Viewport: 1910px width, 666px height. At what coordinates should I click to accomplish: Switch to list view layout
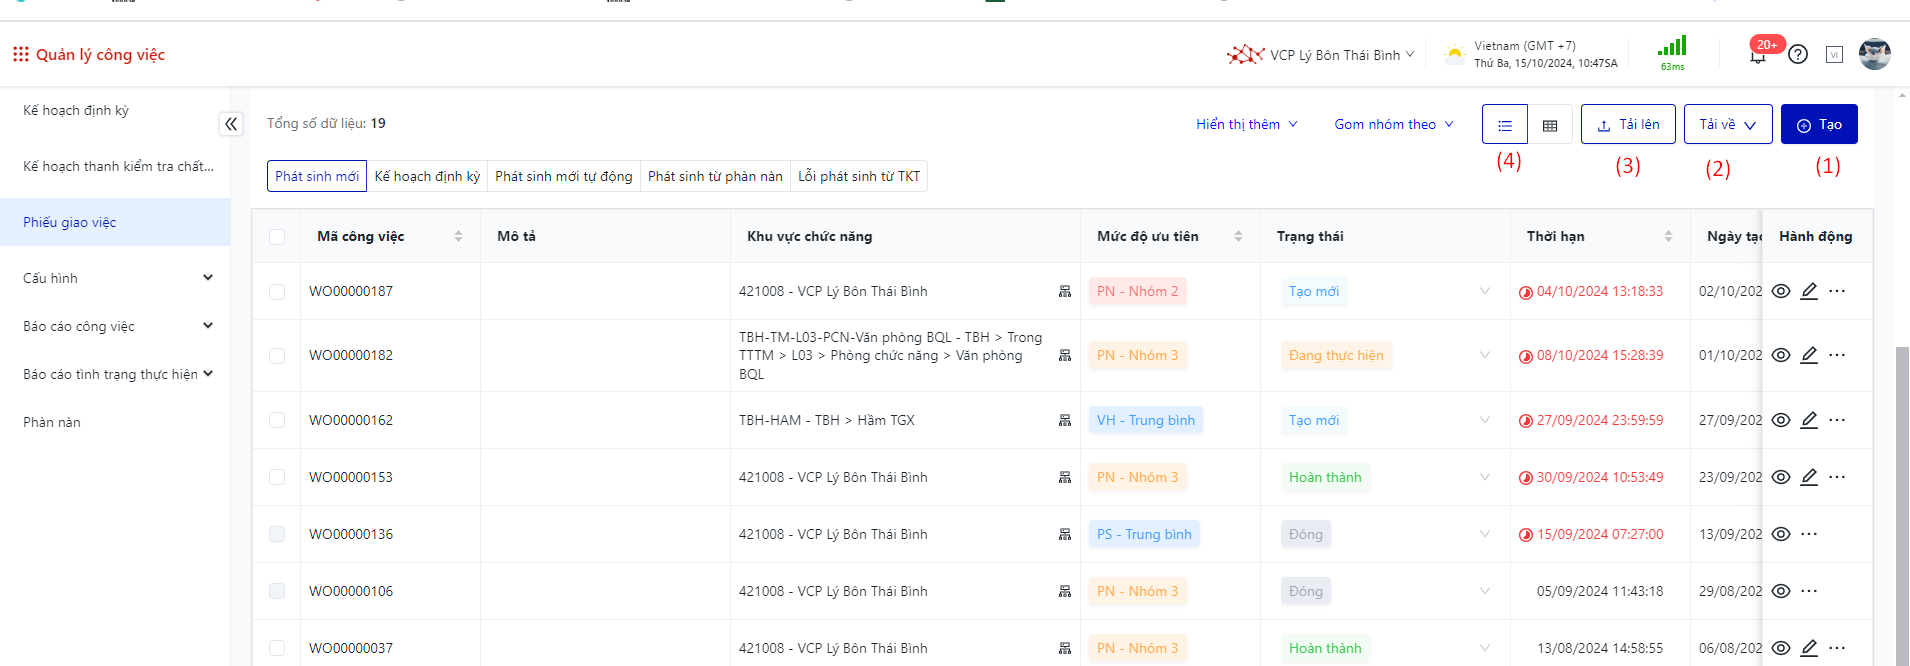click(1504, 125)
